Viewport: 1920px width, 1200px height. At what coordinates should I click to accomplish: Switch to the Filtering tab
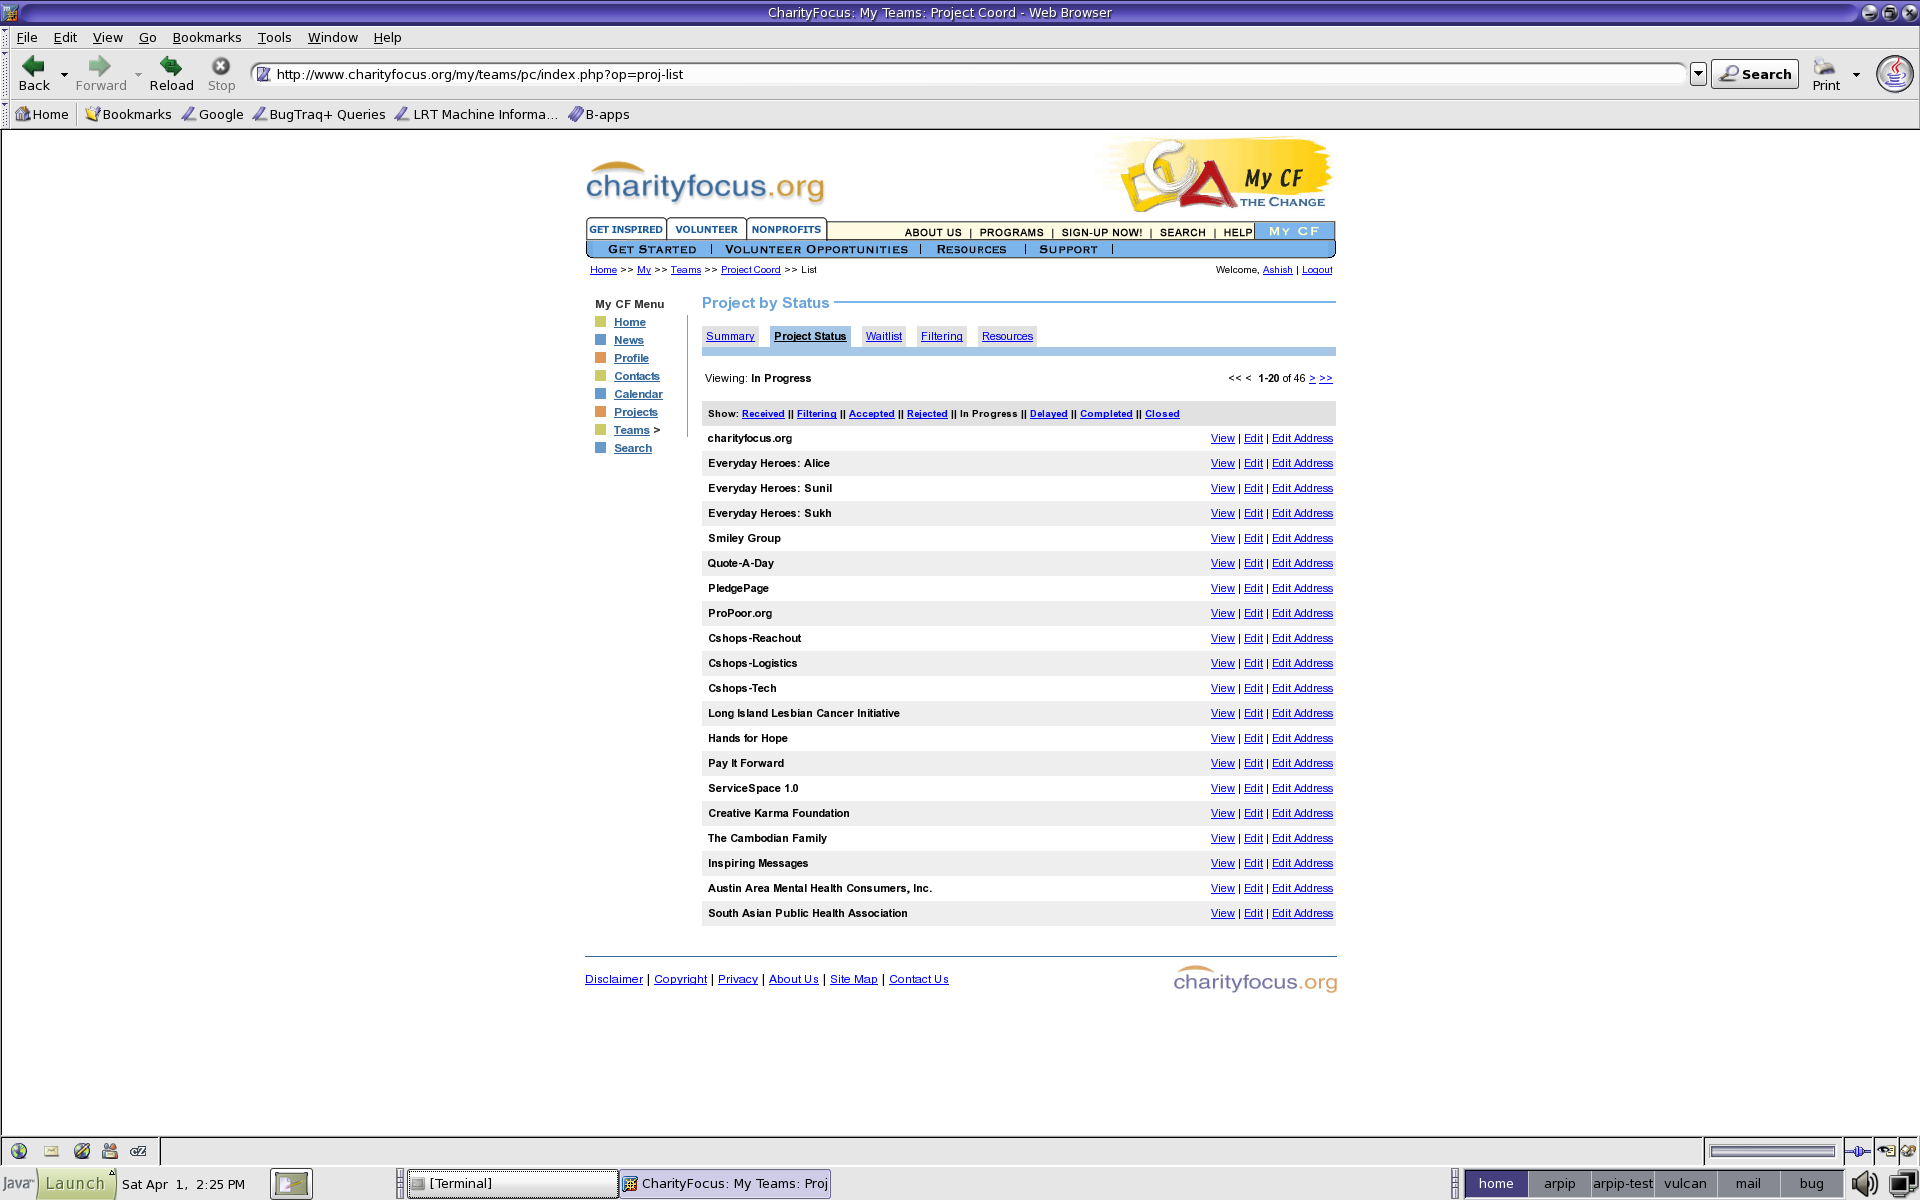coord(942,336)
